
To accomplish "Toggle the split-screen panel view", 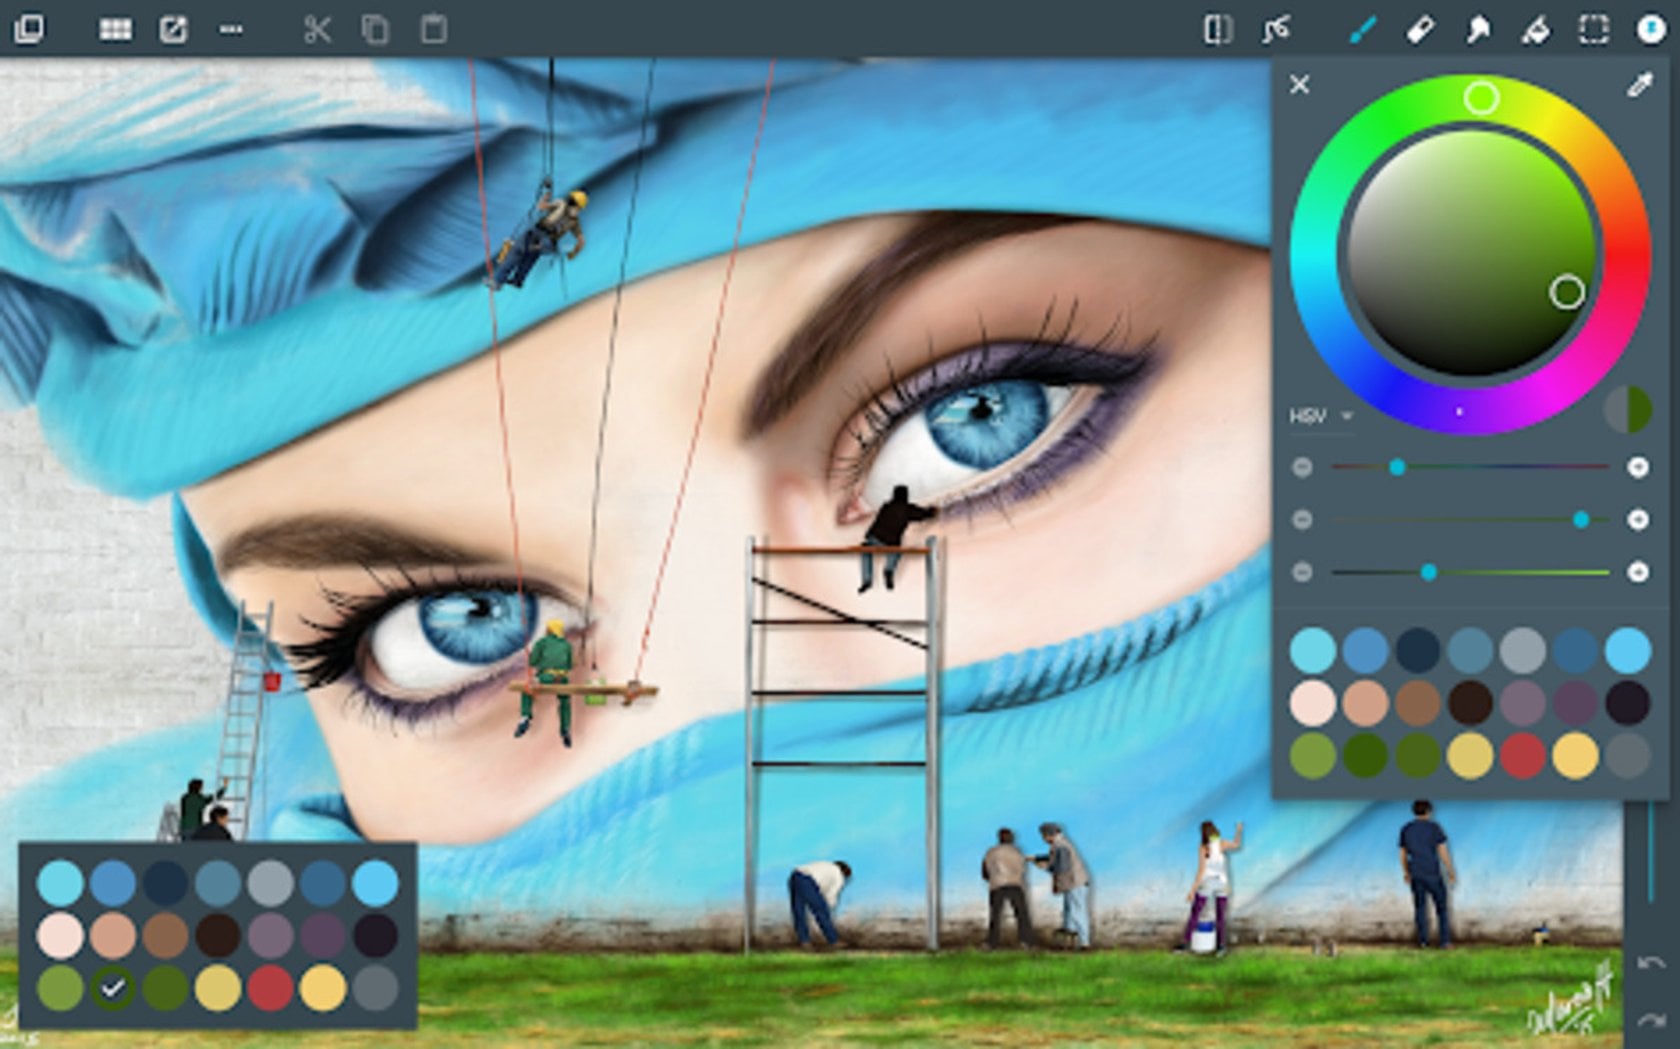I will [1219, 31].
